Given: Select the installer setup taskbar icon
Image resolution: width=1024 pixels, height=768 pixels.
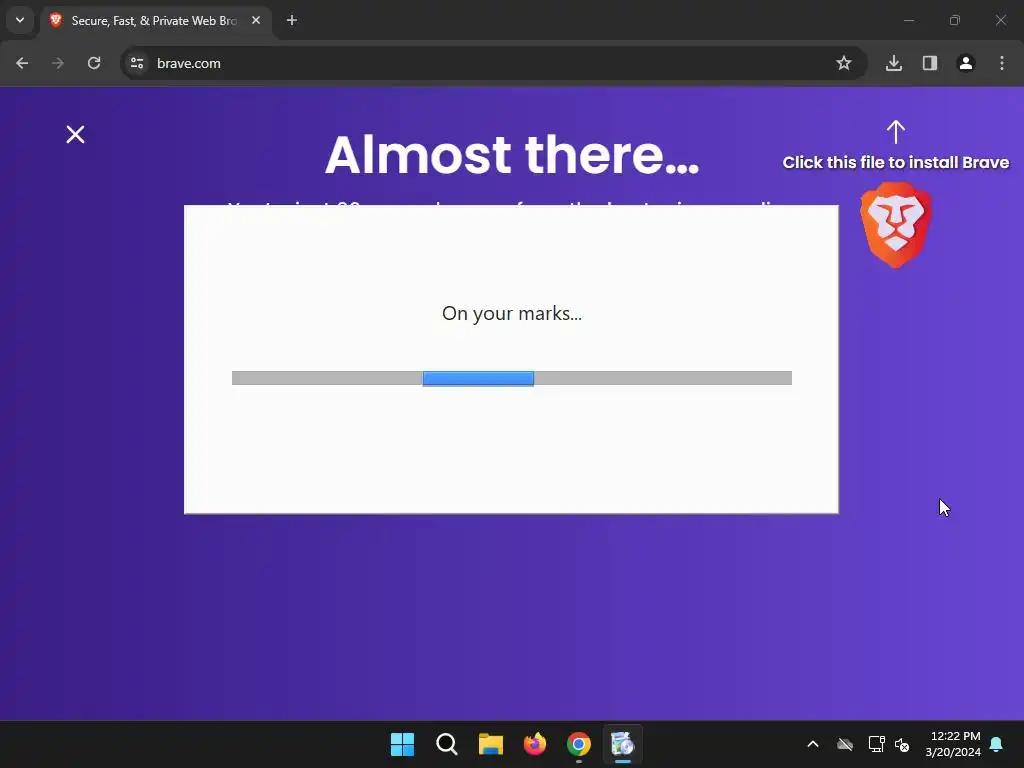Looking at the screenshot, I should point(622,744).
